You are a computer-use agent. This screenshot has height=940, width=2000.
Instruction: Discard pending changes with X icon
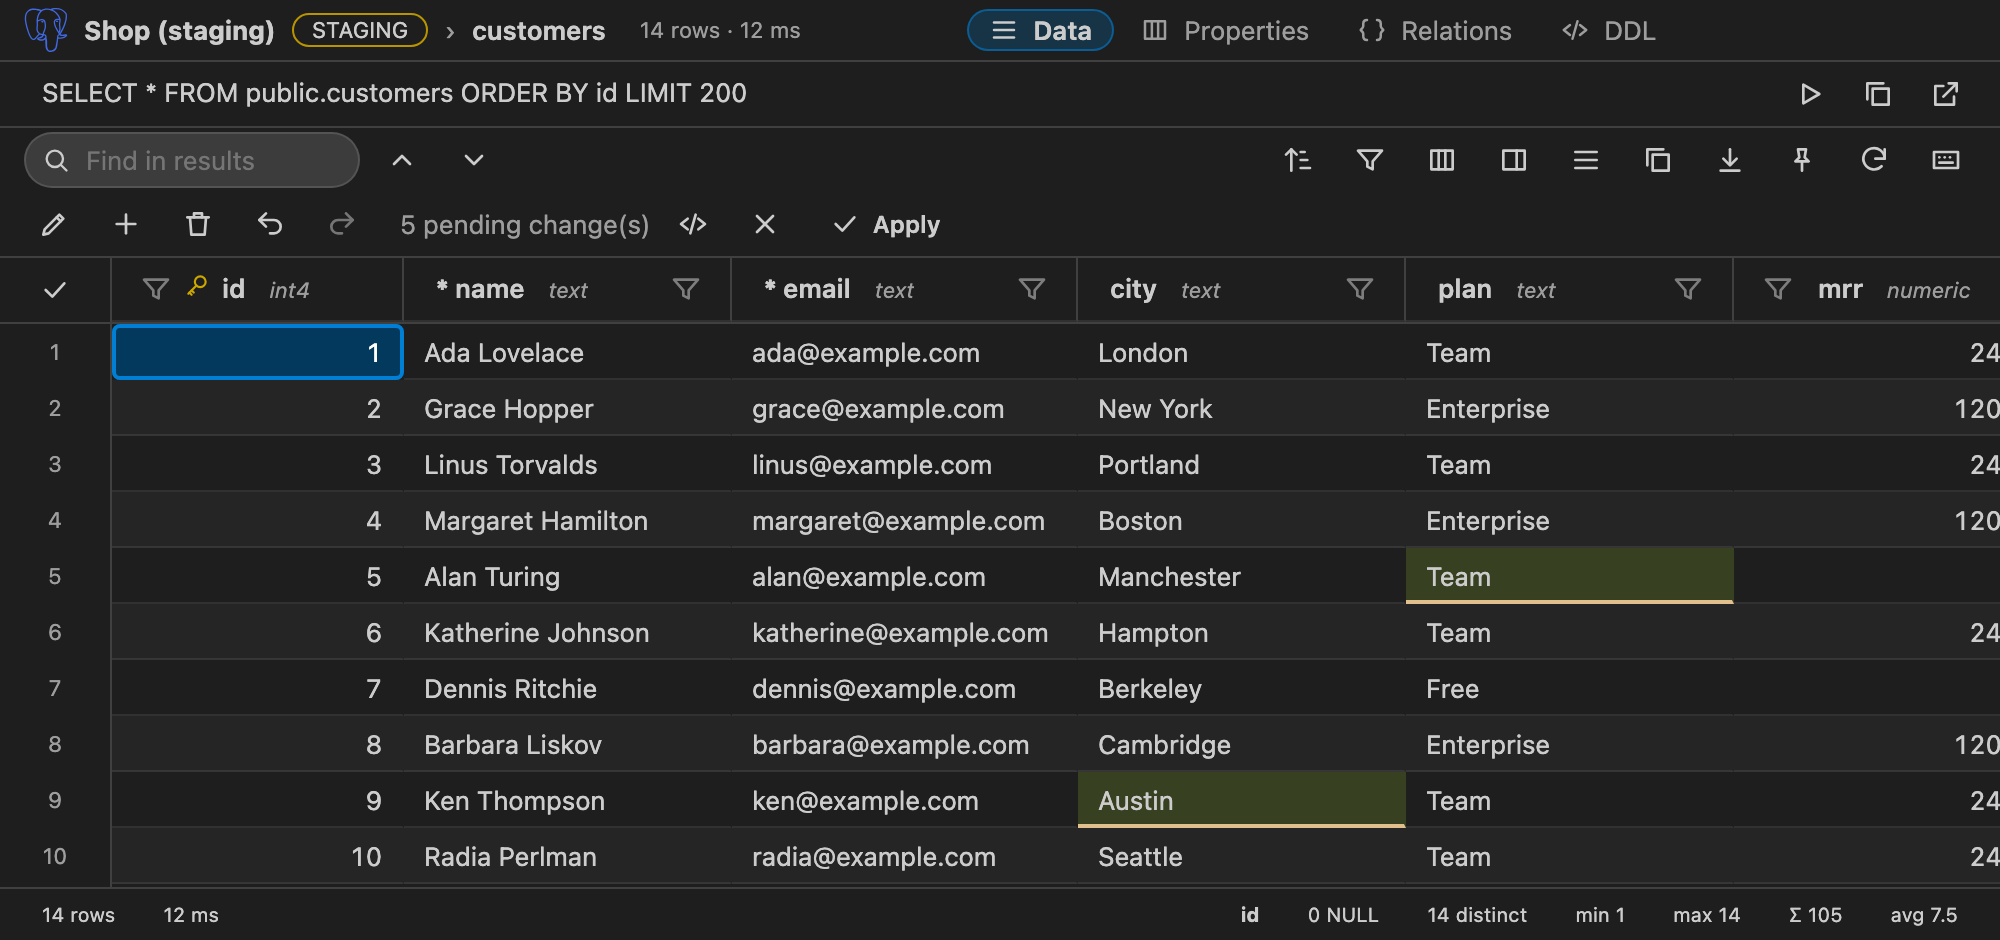coord(765,224)
